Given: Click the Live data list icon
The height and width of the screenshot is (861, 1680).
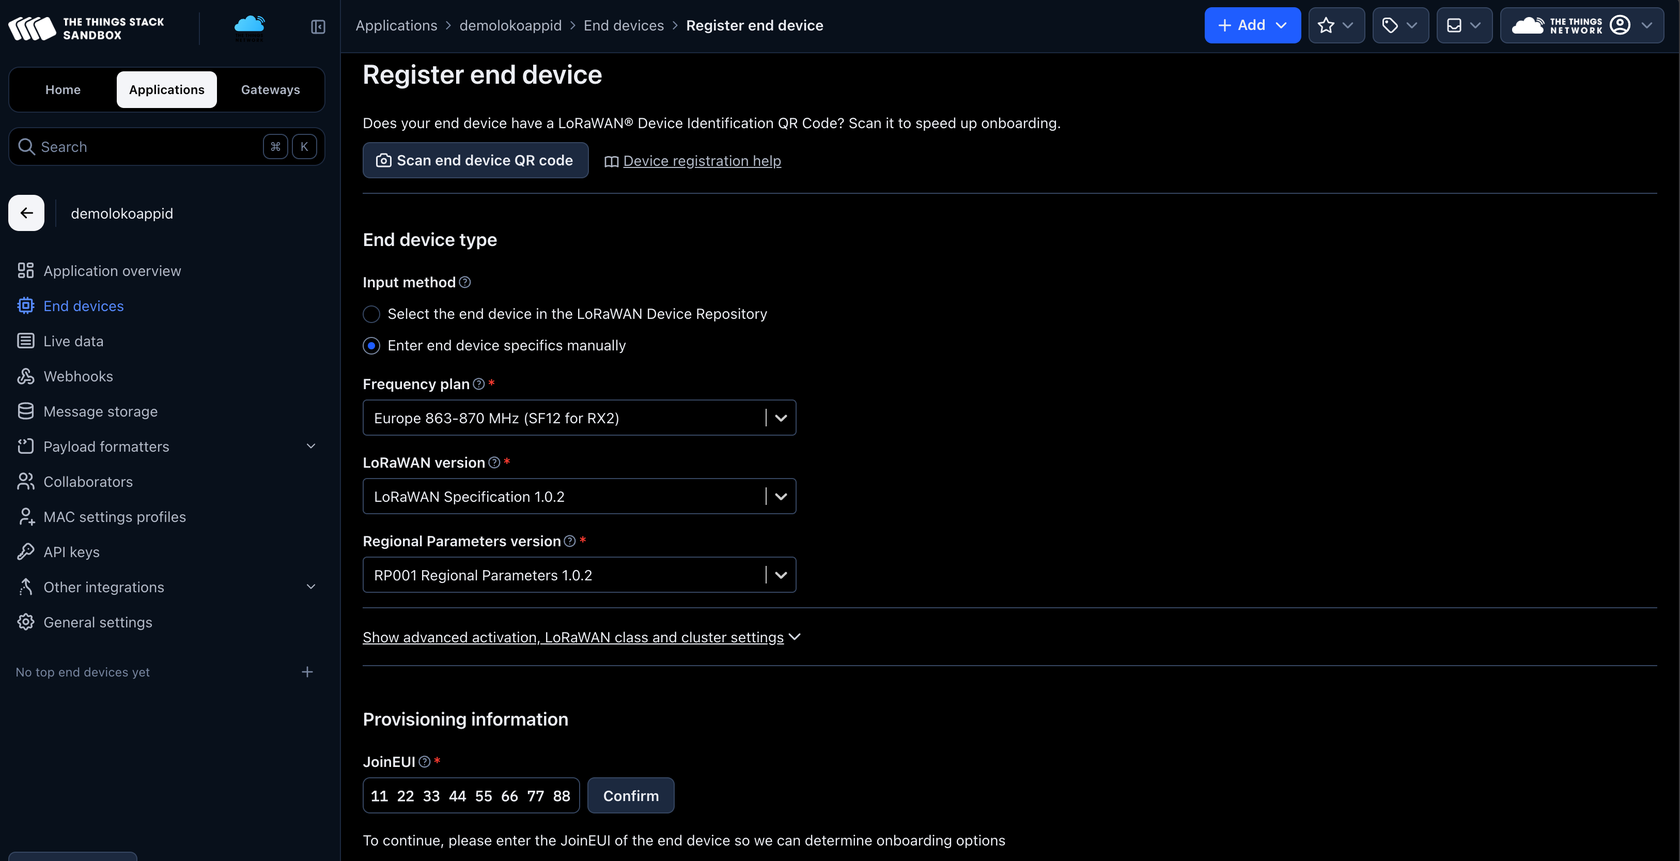Looking at the screenshot, I should pyautogui.click(x=26, y=341).
